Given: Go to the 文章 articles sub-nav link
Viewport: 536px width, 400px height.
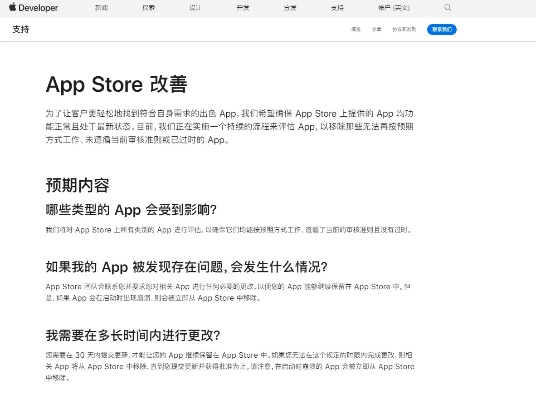Looking at the screenshot, I should coord(376,29).
